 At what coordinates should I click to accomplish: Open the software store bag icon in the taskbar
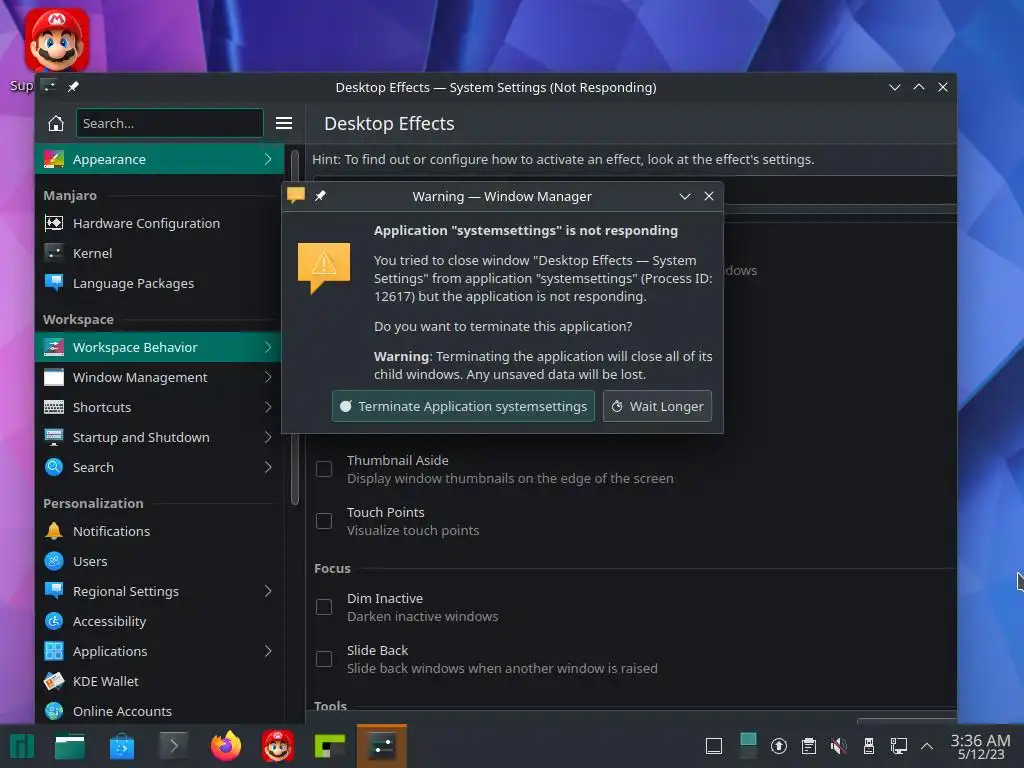coord(122,746)
